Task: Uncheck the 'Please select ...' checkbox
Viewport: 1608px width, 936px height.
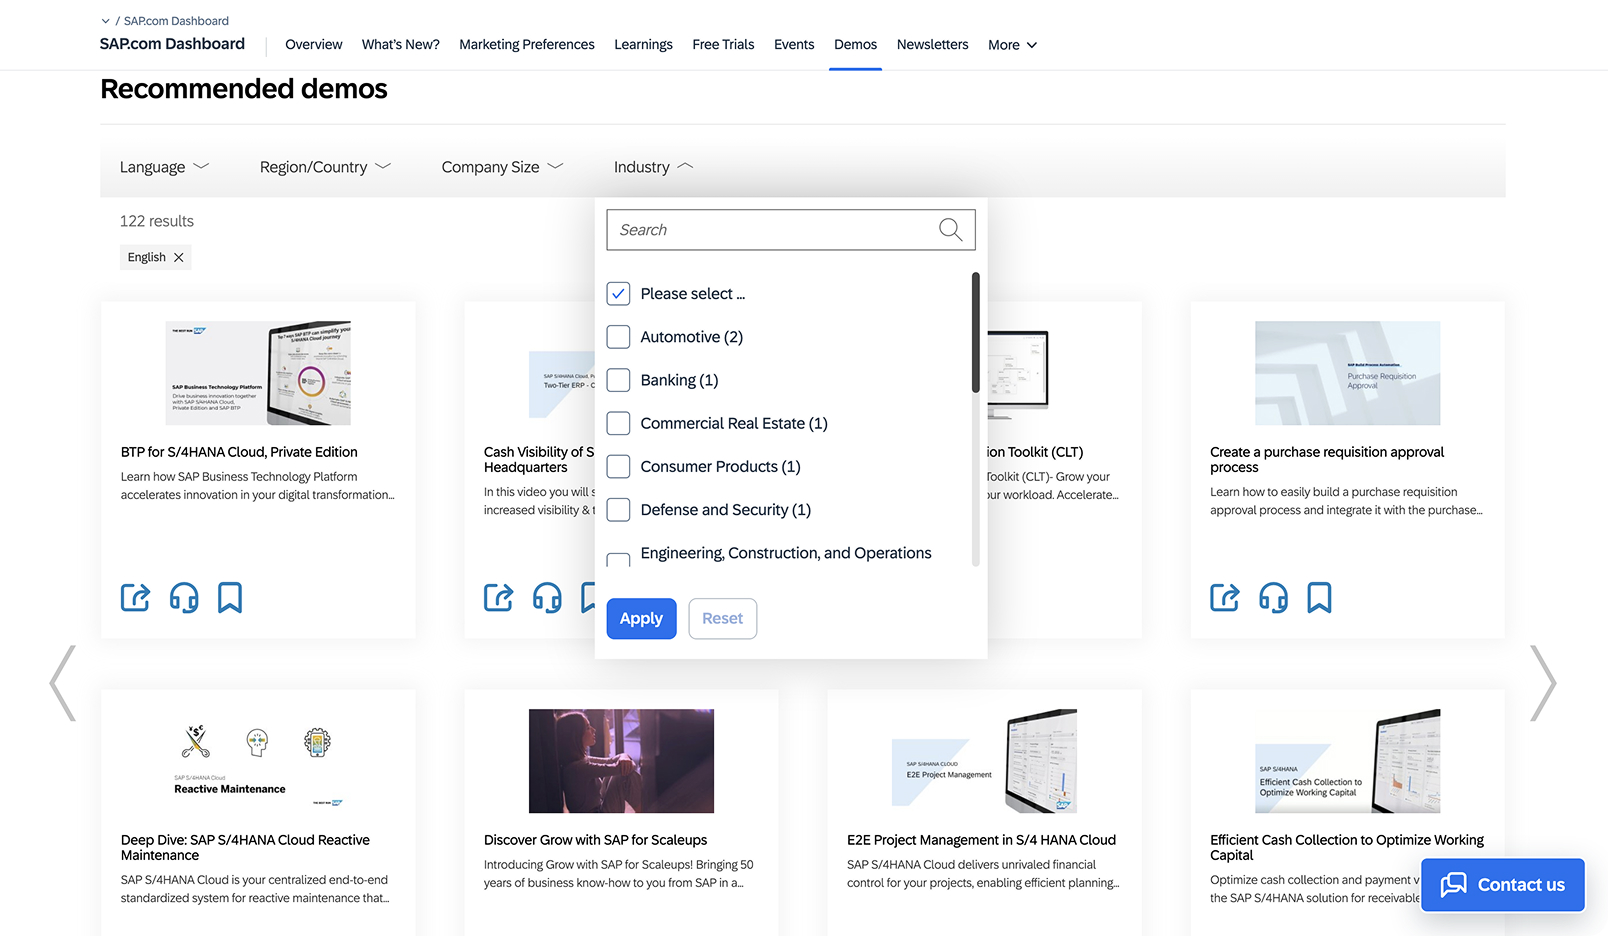Action: (x=618, y=294)
